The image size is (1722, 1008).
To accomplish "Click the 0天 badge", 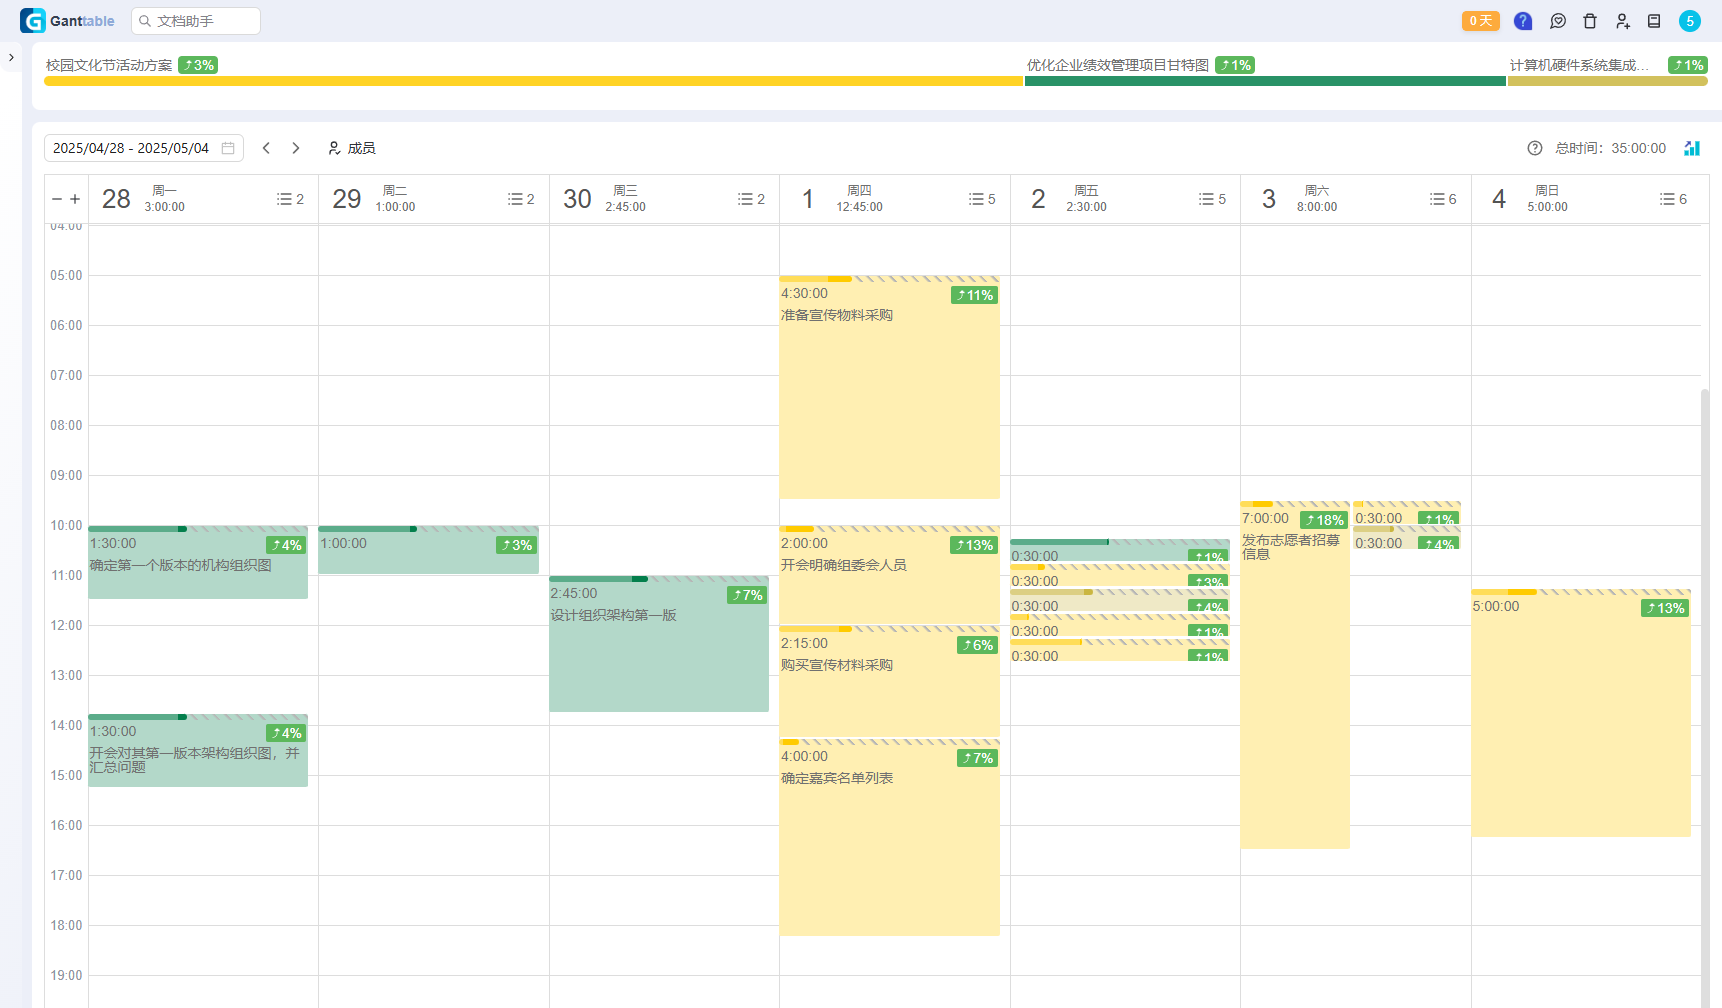I will 1480,21.
